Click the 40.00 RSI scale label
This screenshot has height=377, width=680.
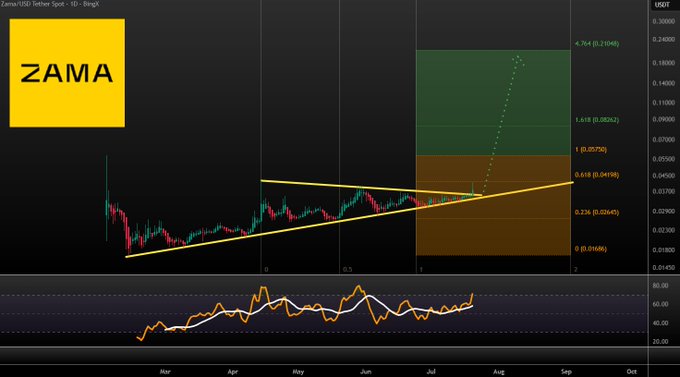tap(660, 323)
